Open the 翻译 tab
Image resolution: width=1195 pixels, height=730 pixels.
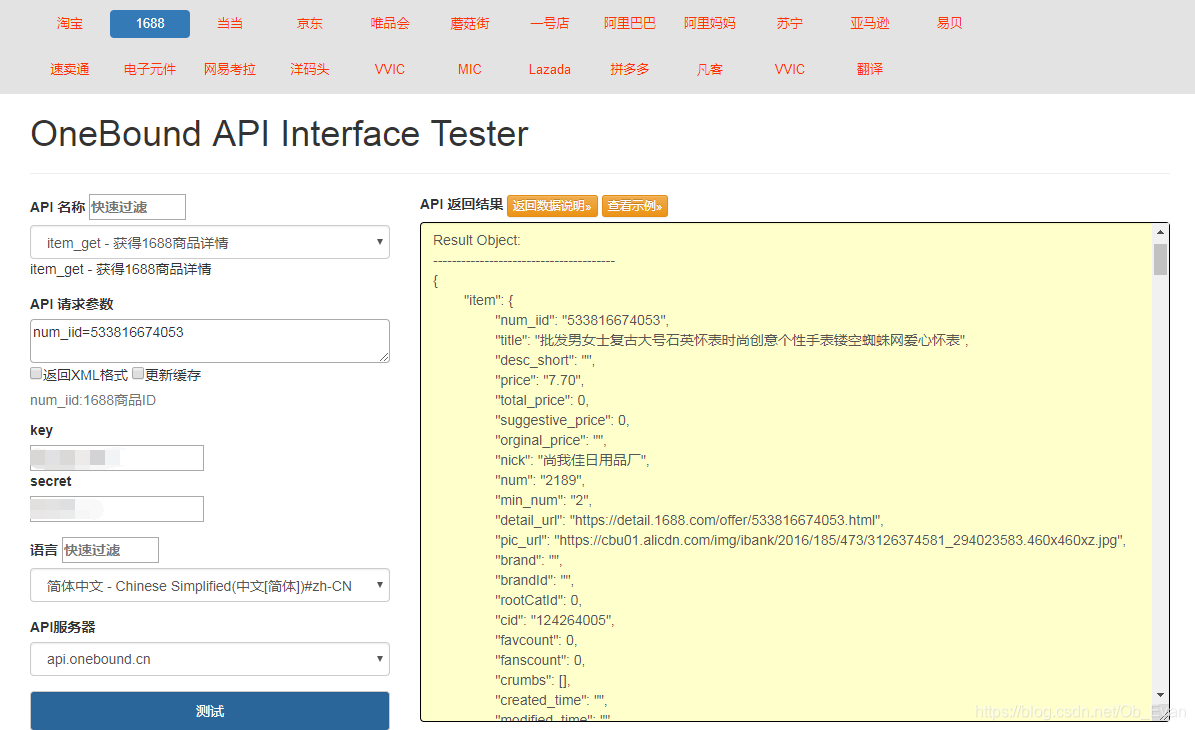point(870,69)
